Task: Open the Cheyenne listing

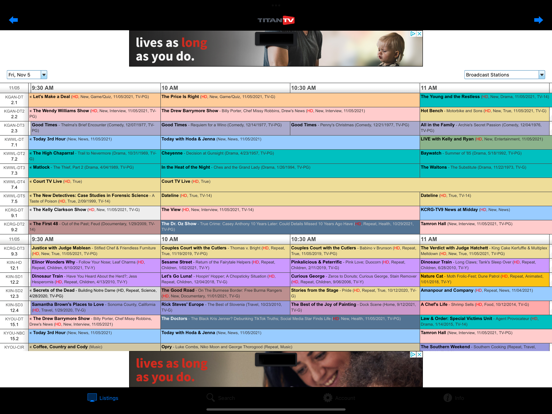Action: (290, 156)
